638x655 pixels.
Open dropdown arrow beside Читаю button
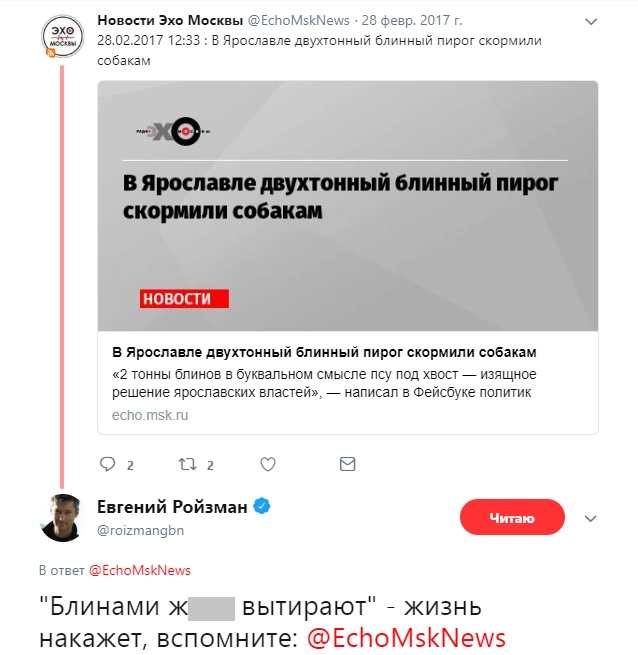(x=590, y=519)
